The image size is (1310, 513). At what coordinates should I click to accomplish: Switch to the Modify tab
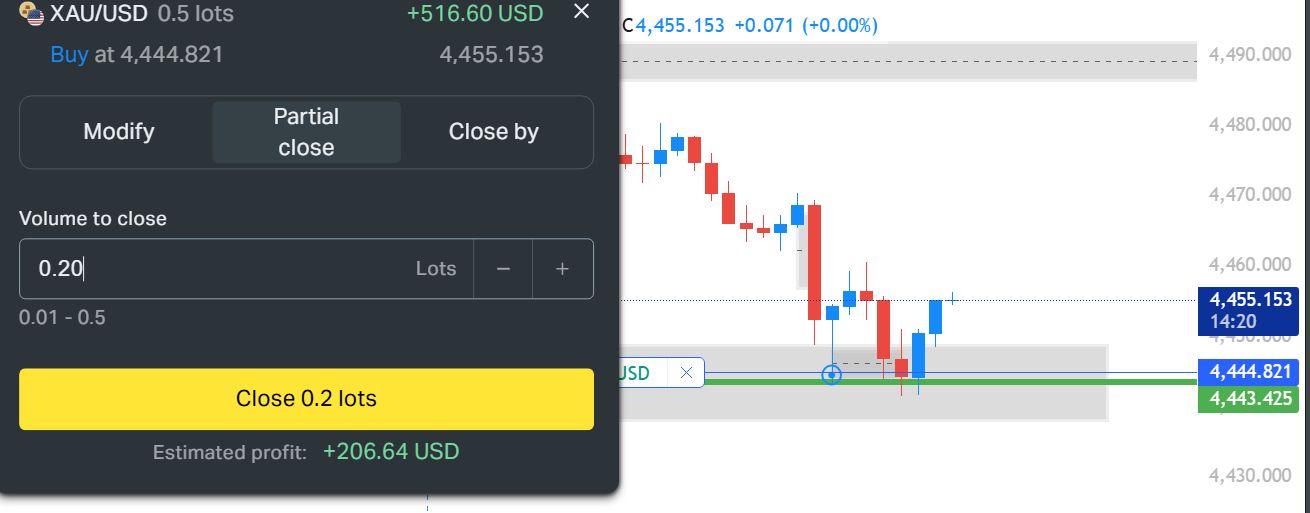118,132
